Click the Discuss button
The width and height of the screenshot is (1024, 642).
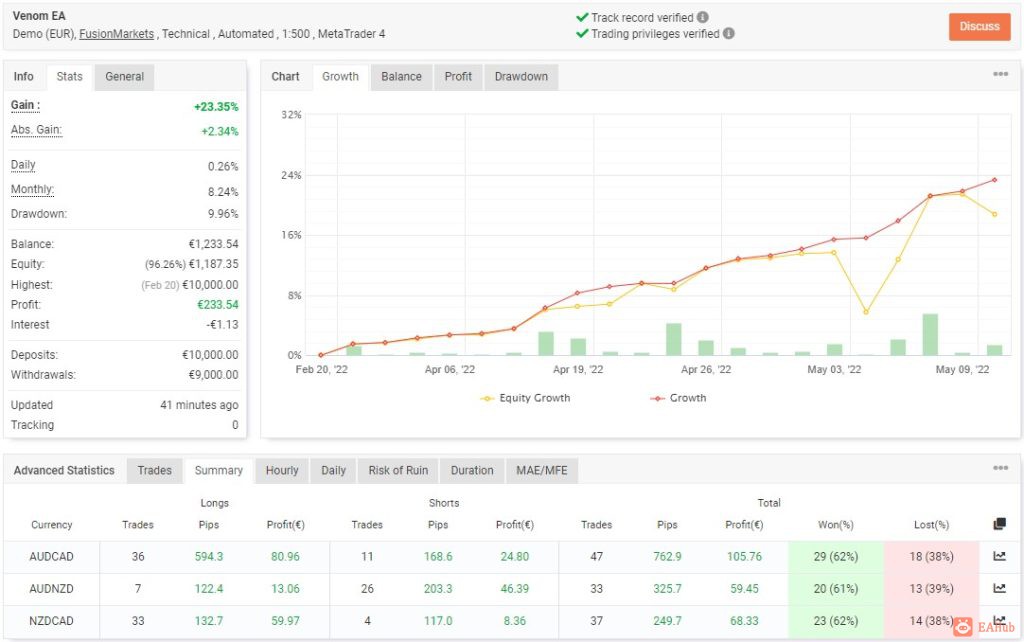tap(979, 27)
